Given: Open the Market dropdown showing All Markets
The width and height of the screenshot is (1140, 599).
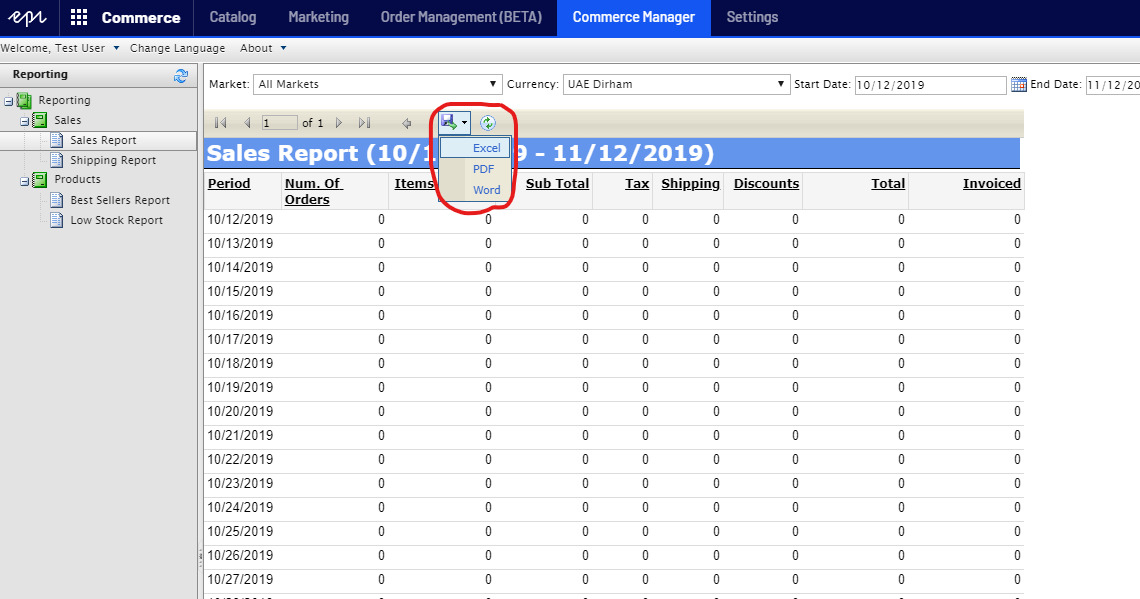Looking at the screenshot, I should [x=377, y=85].
